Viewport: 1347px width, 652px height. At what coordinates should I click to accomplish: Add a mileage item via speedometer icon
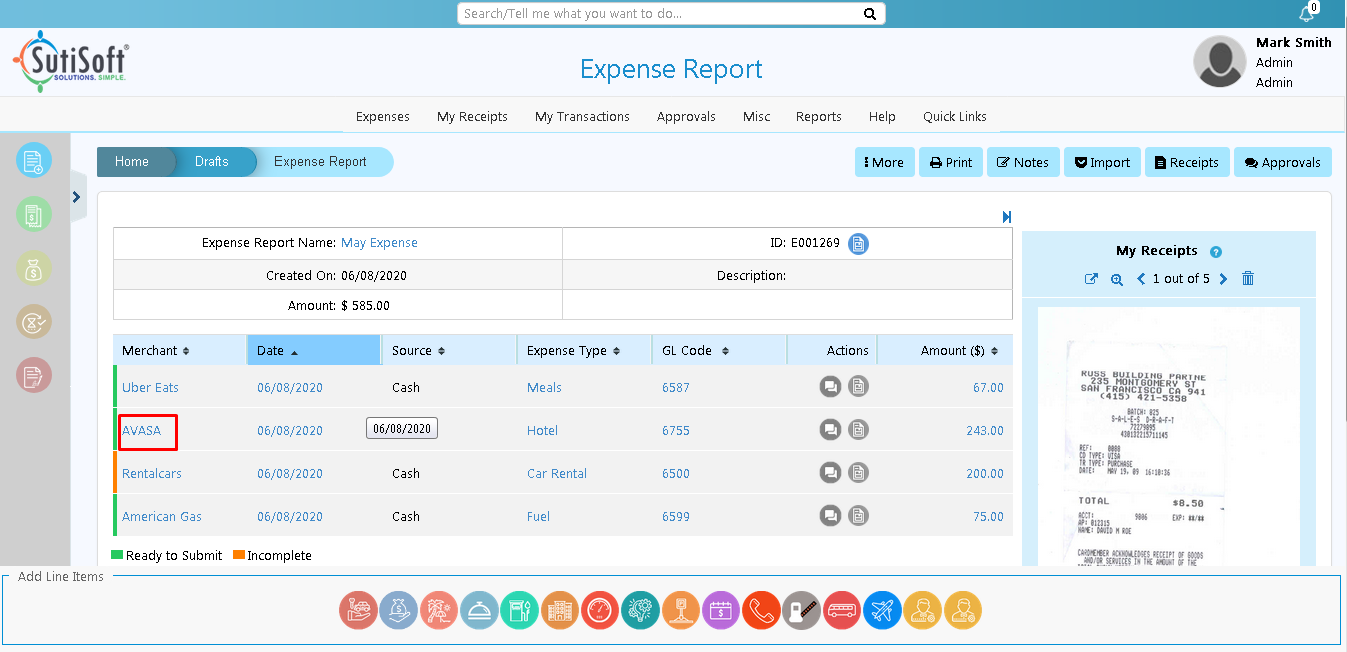pyautogui.click(x=600, y=609)
